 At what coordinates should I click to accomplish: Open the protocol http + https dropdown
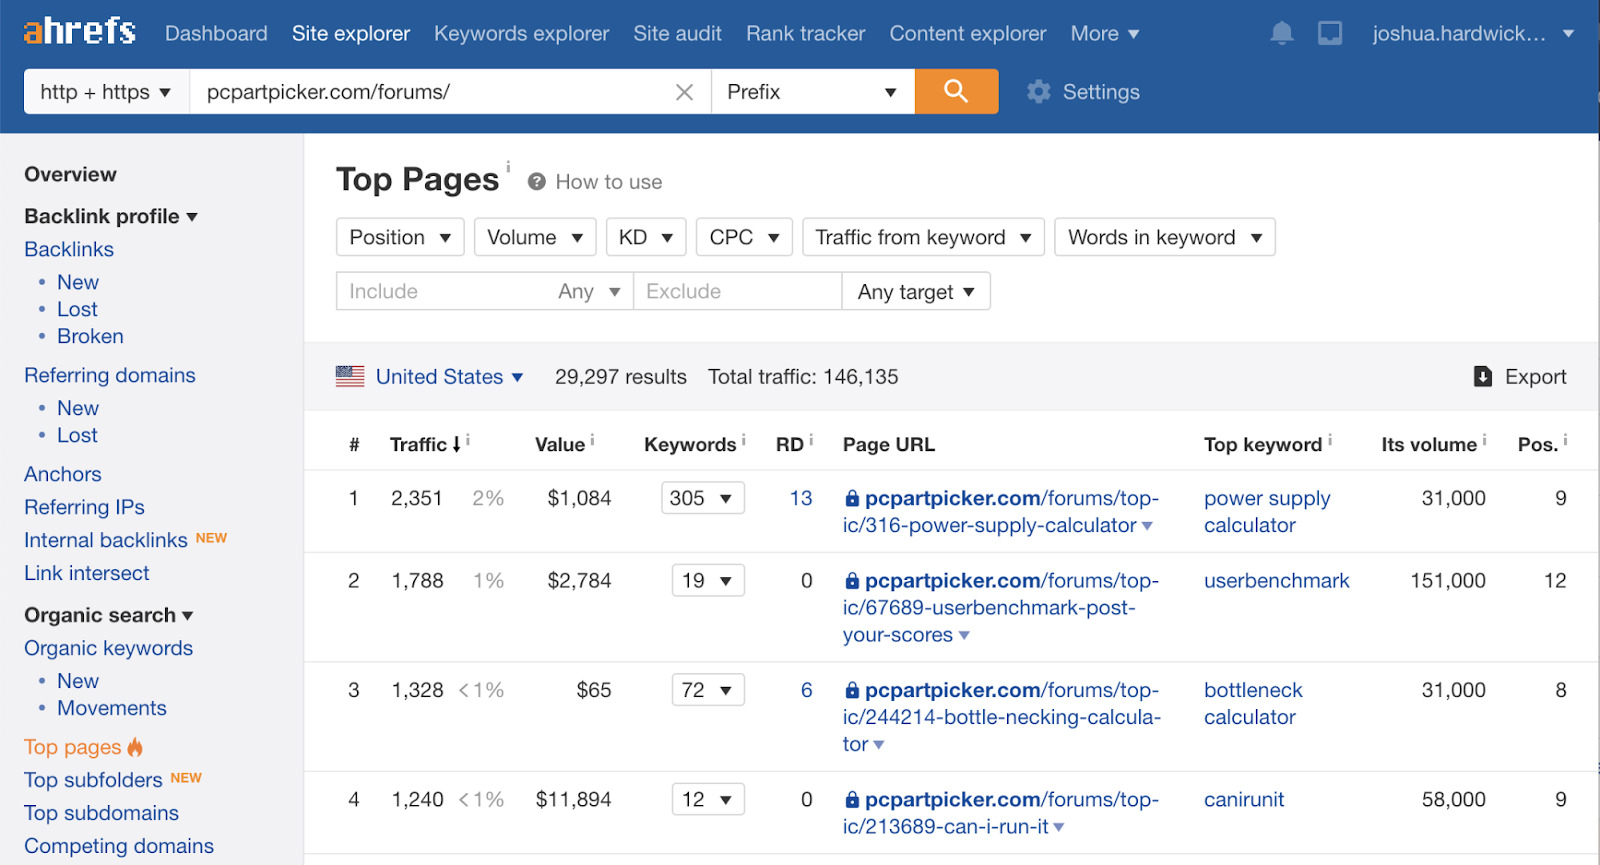106,92
